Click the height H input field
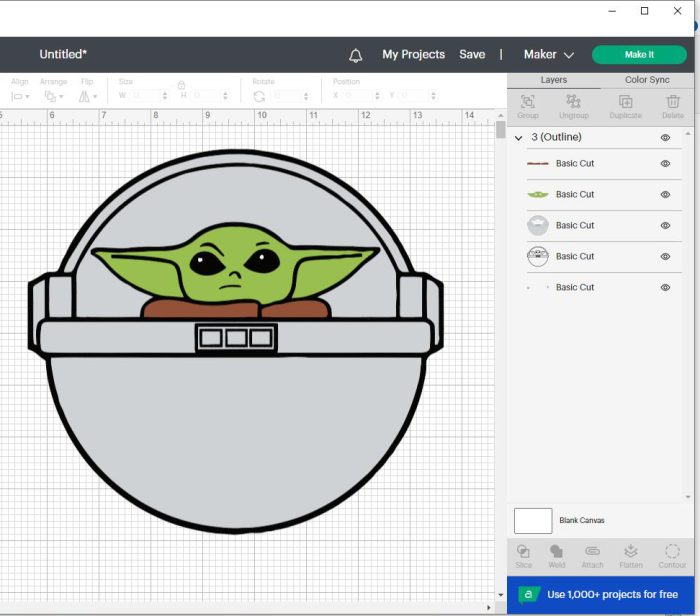The width and height of the screenshot is (700, 616). click(206, 96)
